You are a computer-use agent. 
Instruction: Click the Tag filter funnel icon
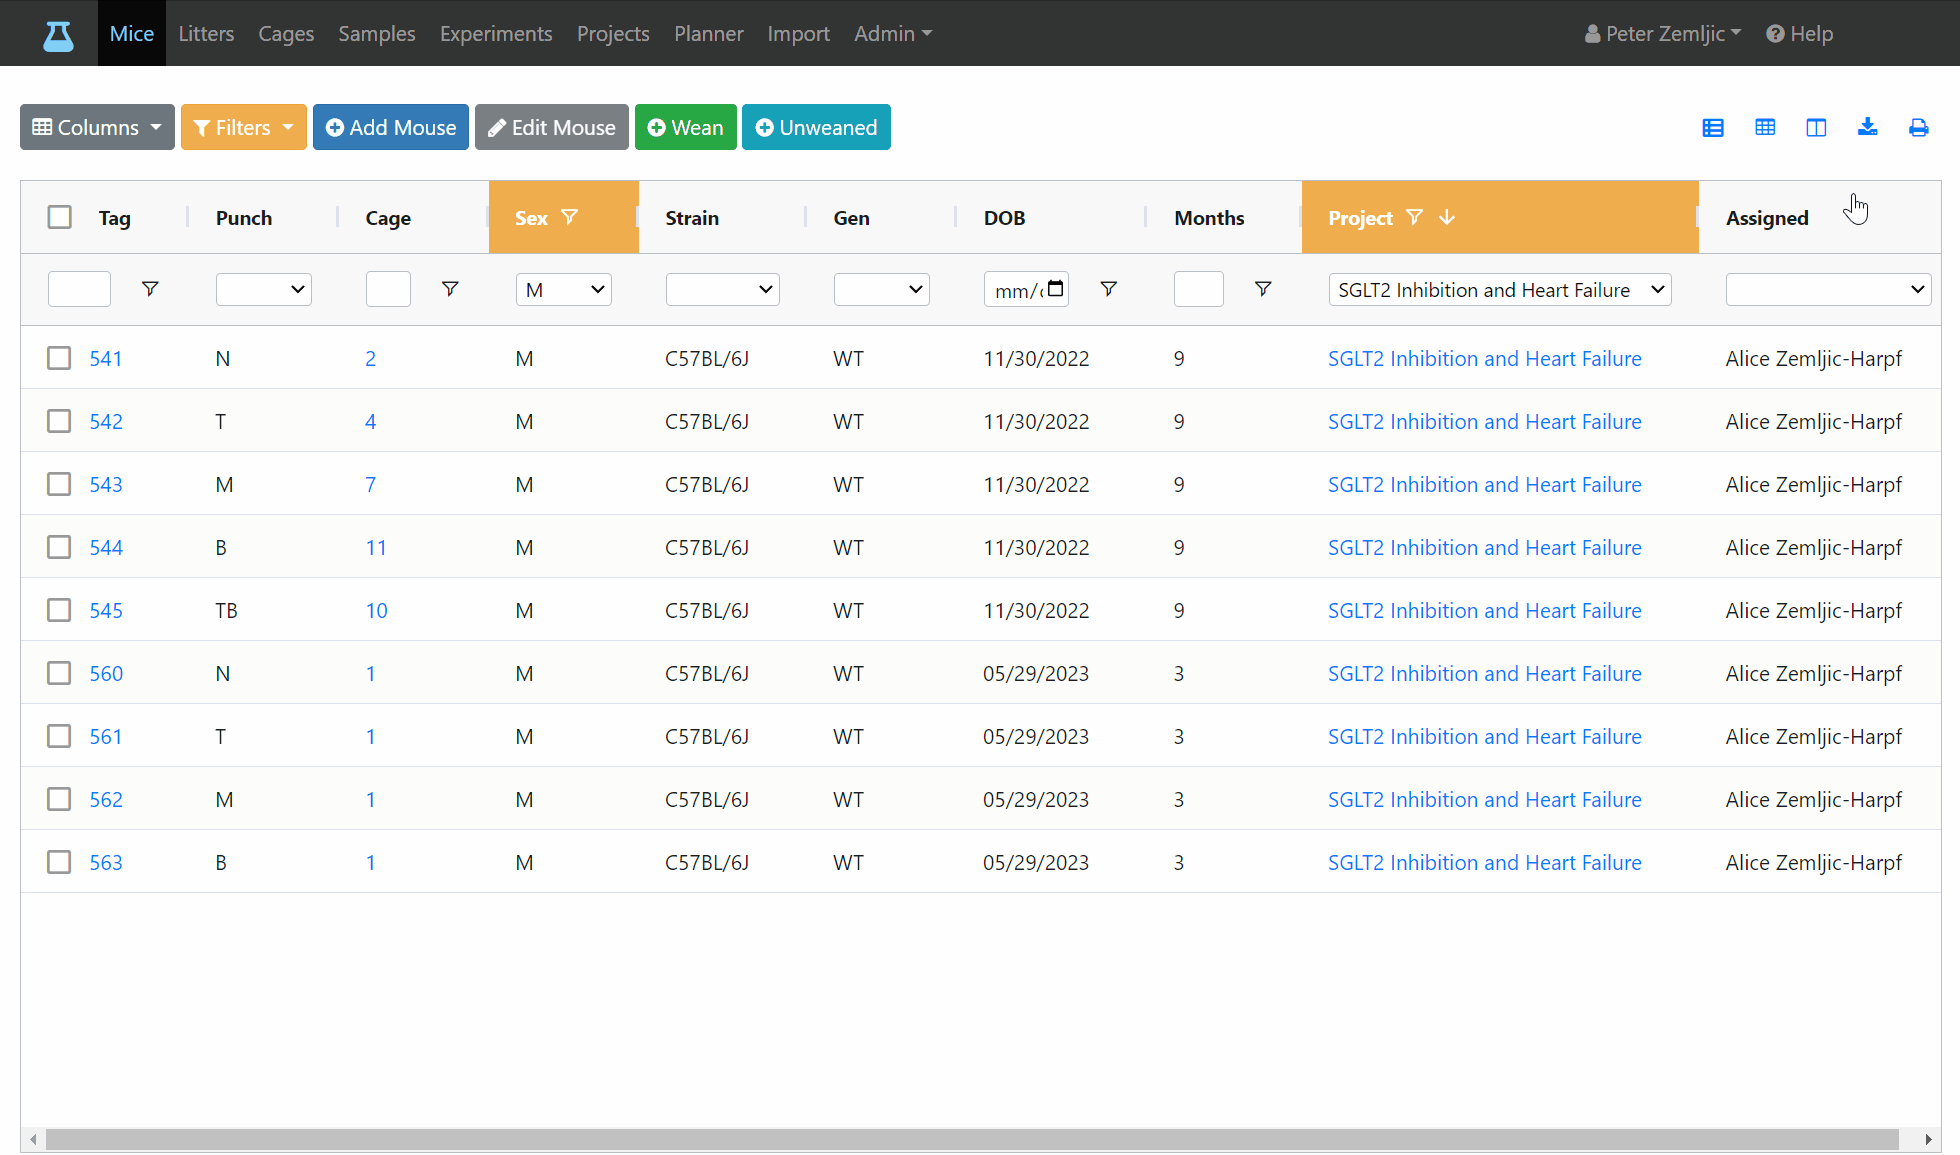150,289
